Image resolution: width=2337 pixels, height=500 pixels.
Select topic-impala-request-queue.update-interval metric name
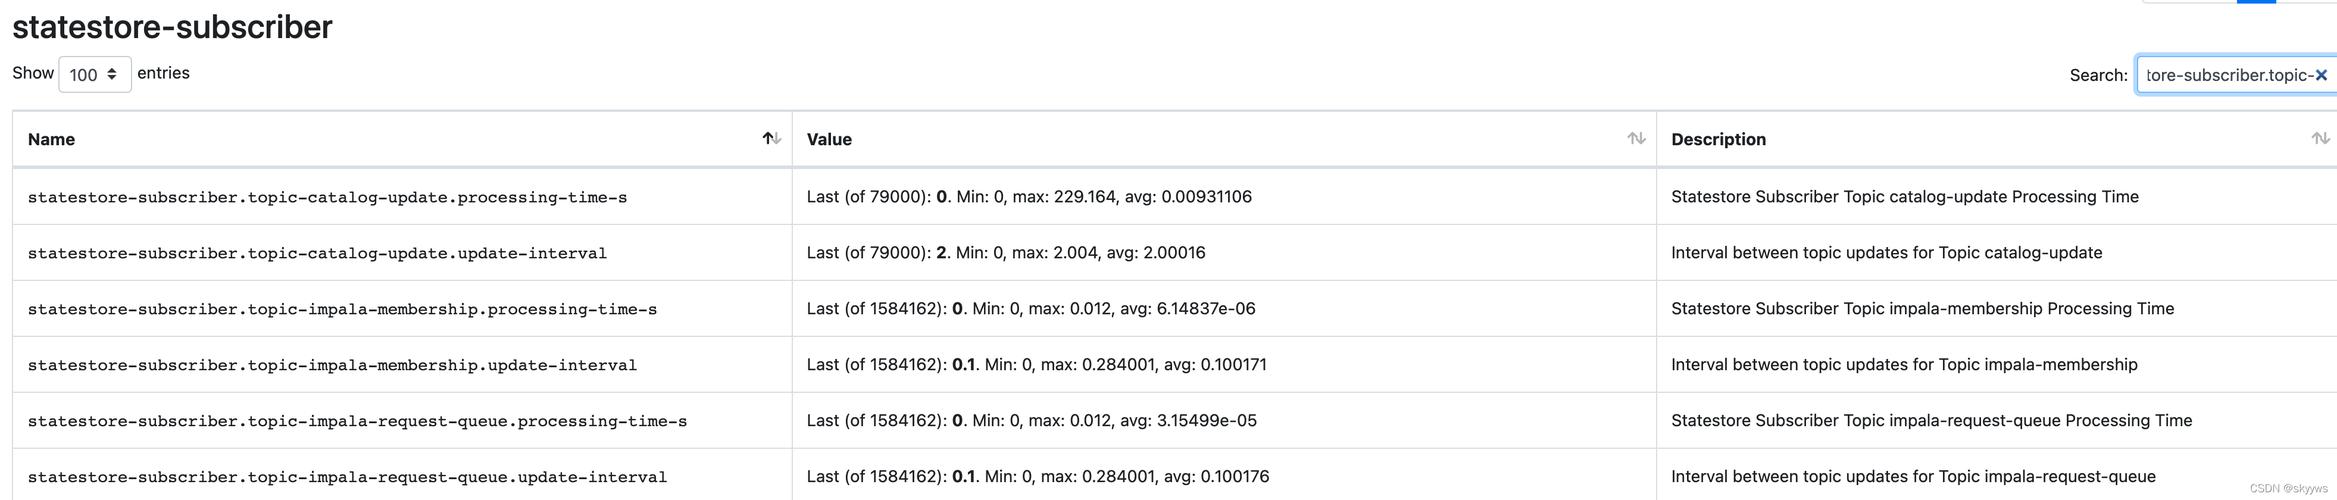(x=347, y=477)
